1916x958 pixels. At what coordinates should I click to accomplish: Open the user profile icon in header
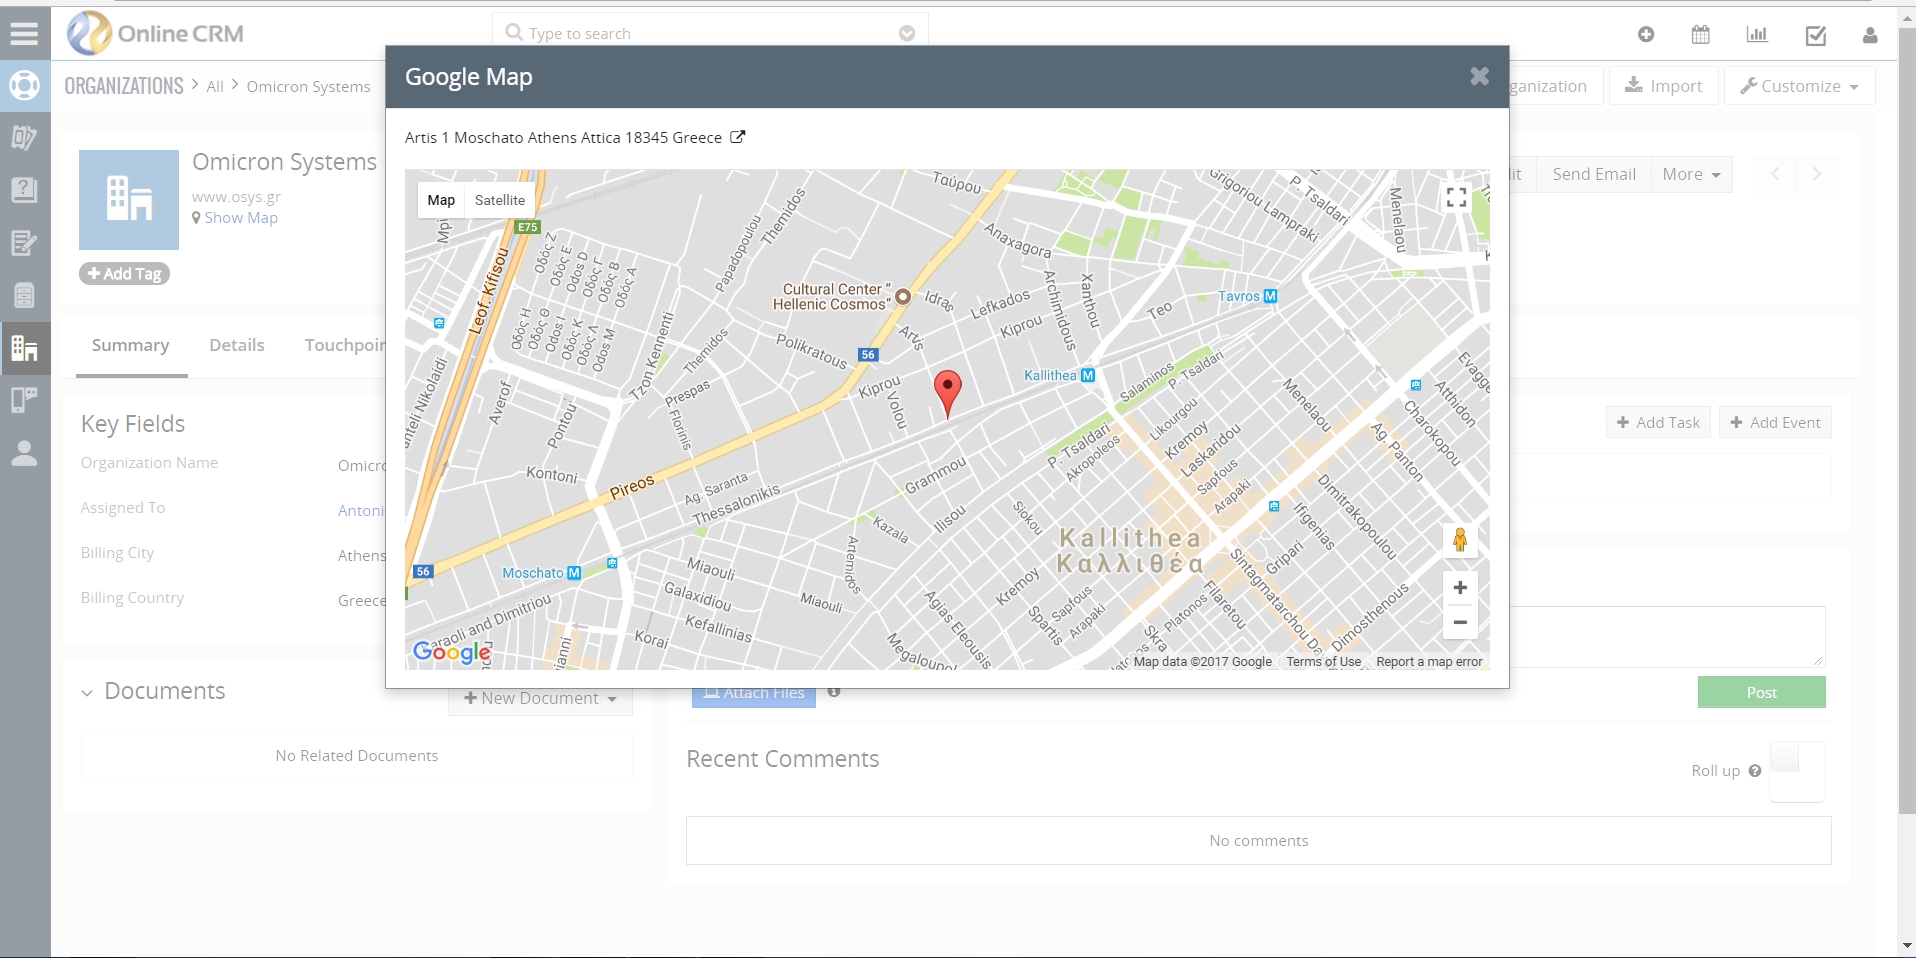coord(1870,35)
